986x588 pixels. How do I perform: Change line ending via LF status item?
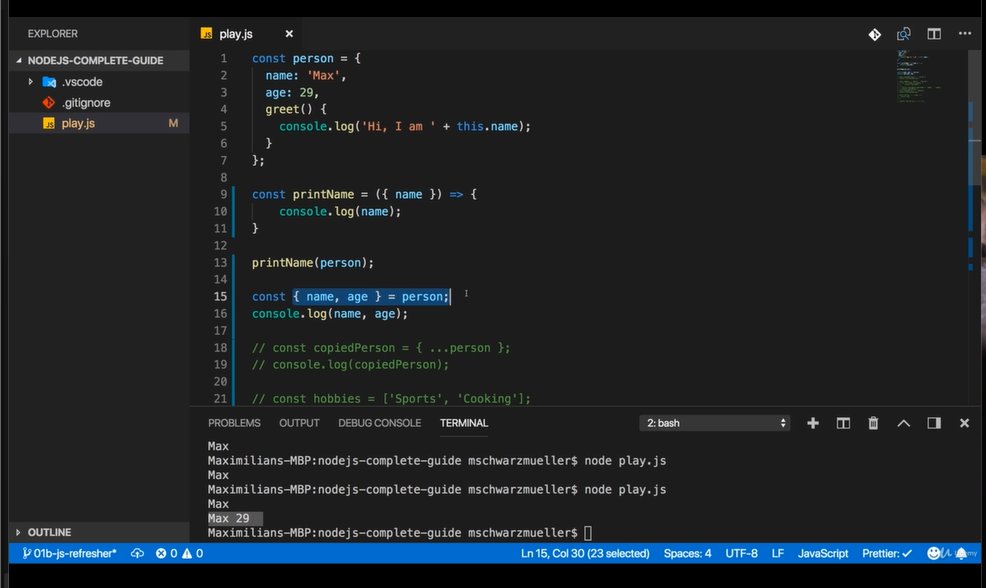[x=778, y=553]
